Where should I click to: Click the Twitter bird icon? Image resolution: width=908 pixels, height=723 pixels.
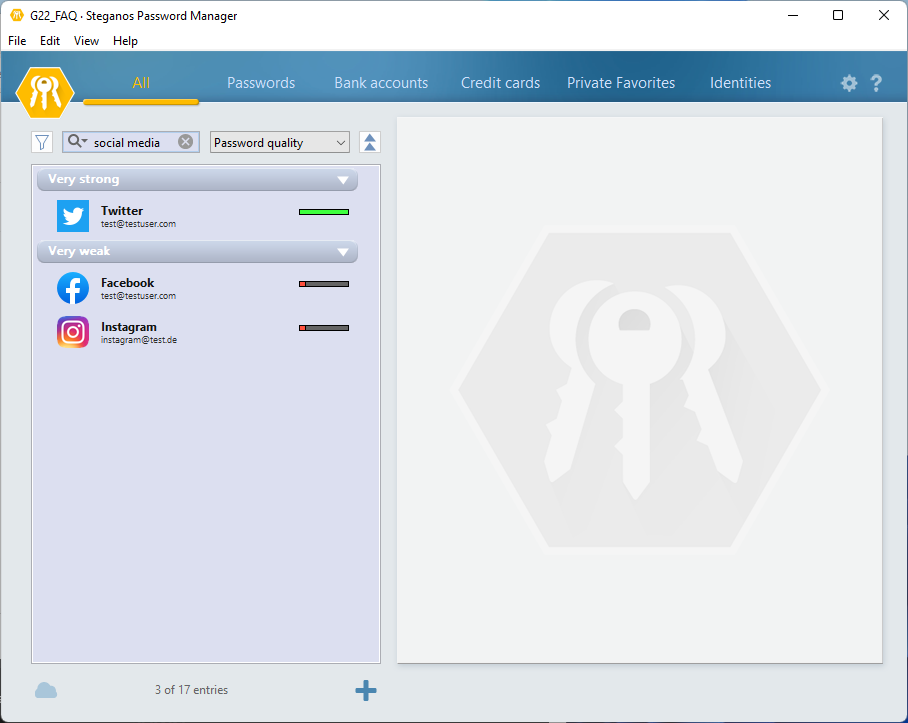tap(73, 216)
